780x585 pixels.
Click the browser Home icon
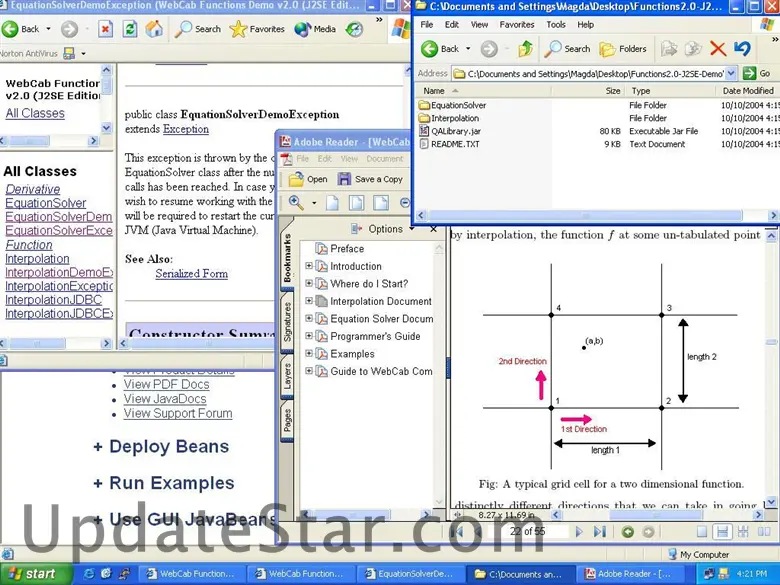coord(154,29)
